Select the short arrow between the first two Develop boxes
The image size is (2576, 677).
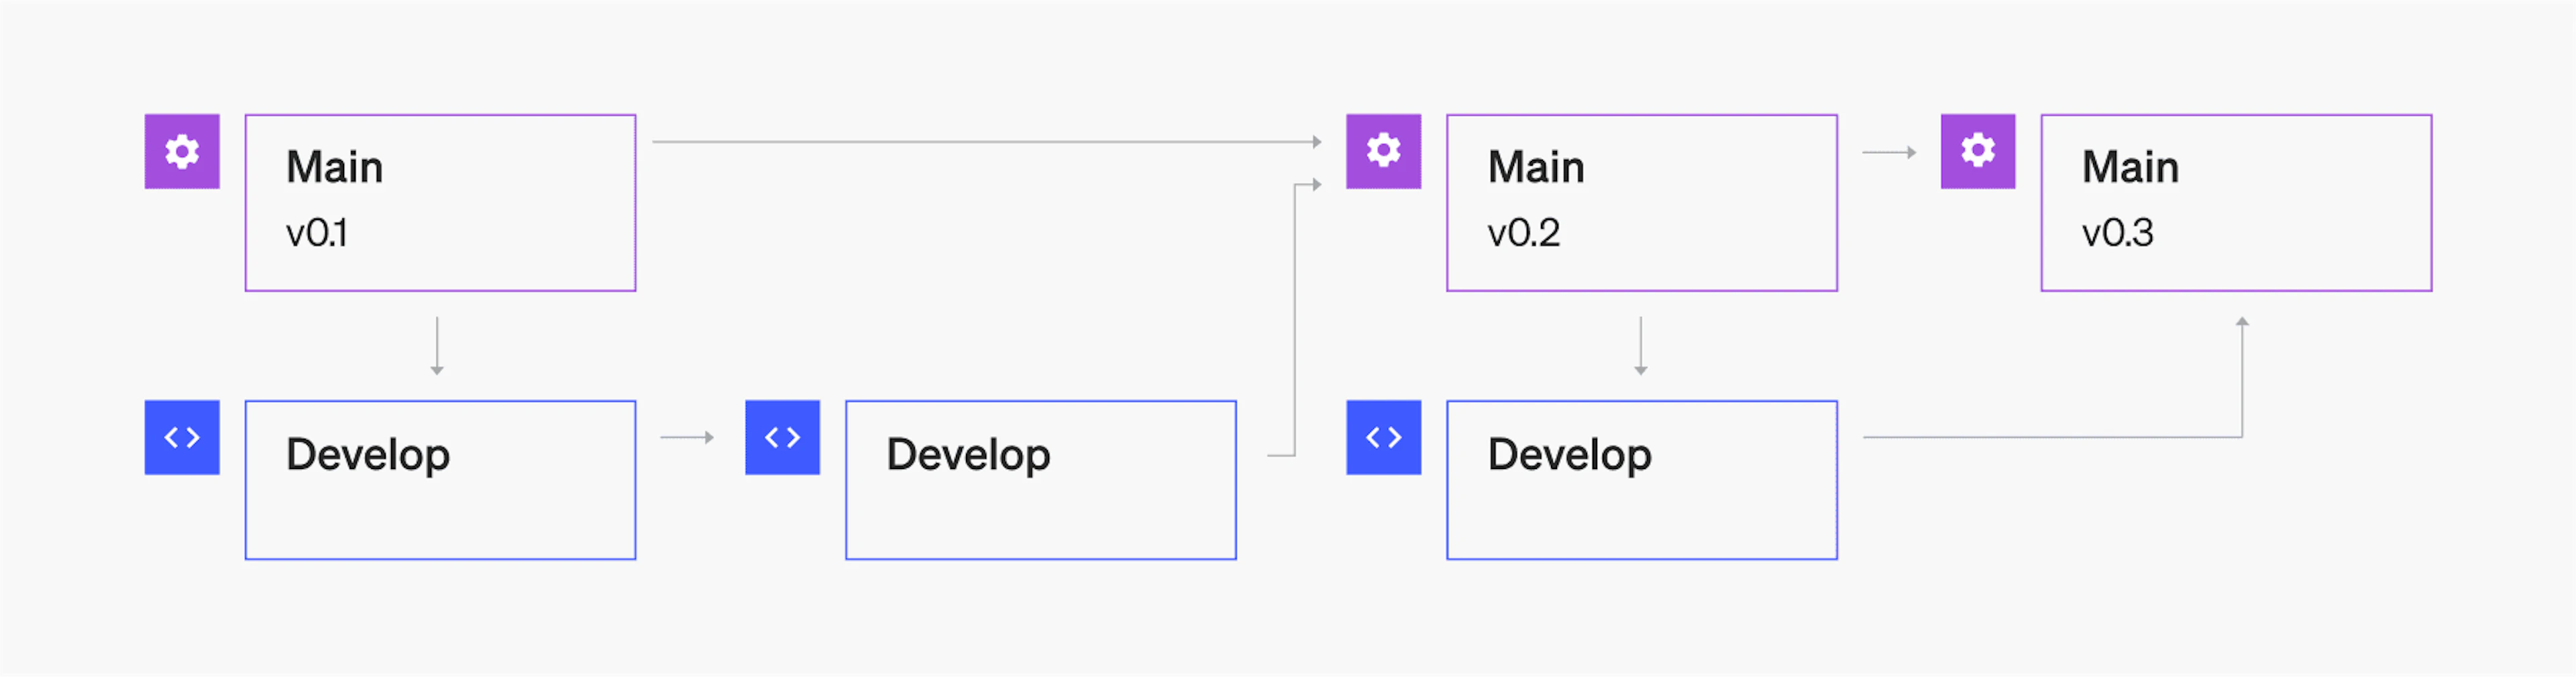[x=688, y=437]
